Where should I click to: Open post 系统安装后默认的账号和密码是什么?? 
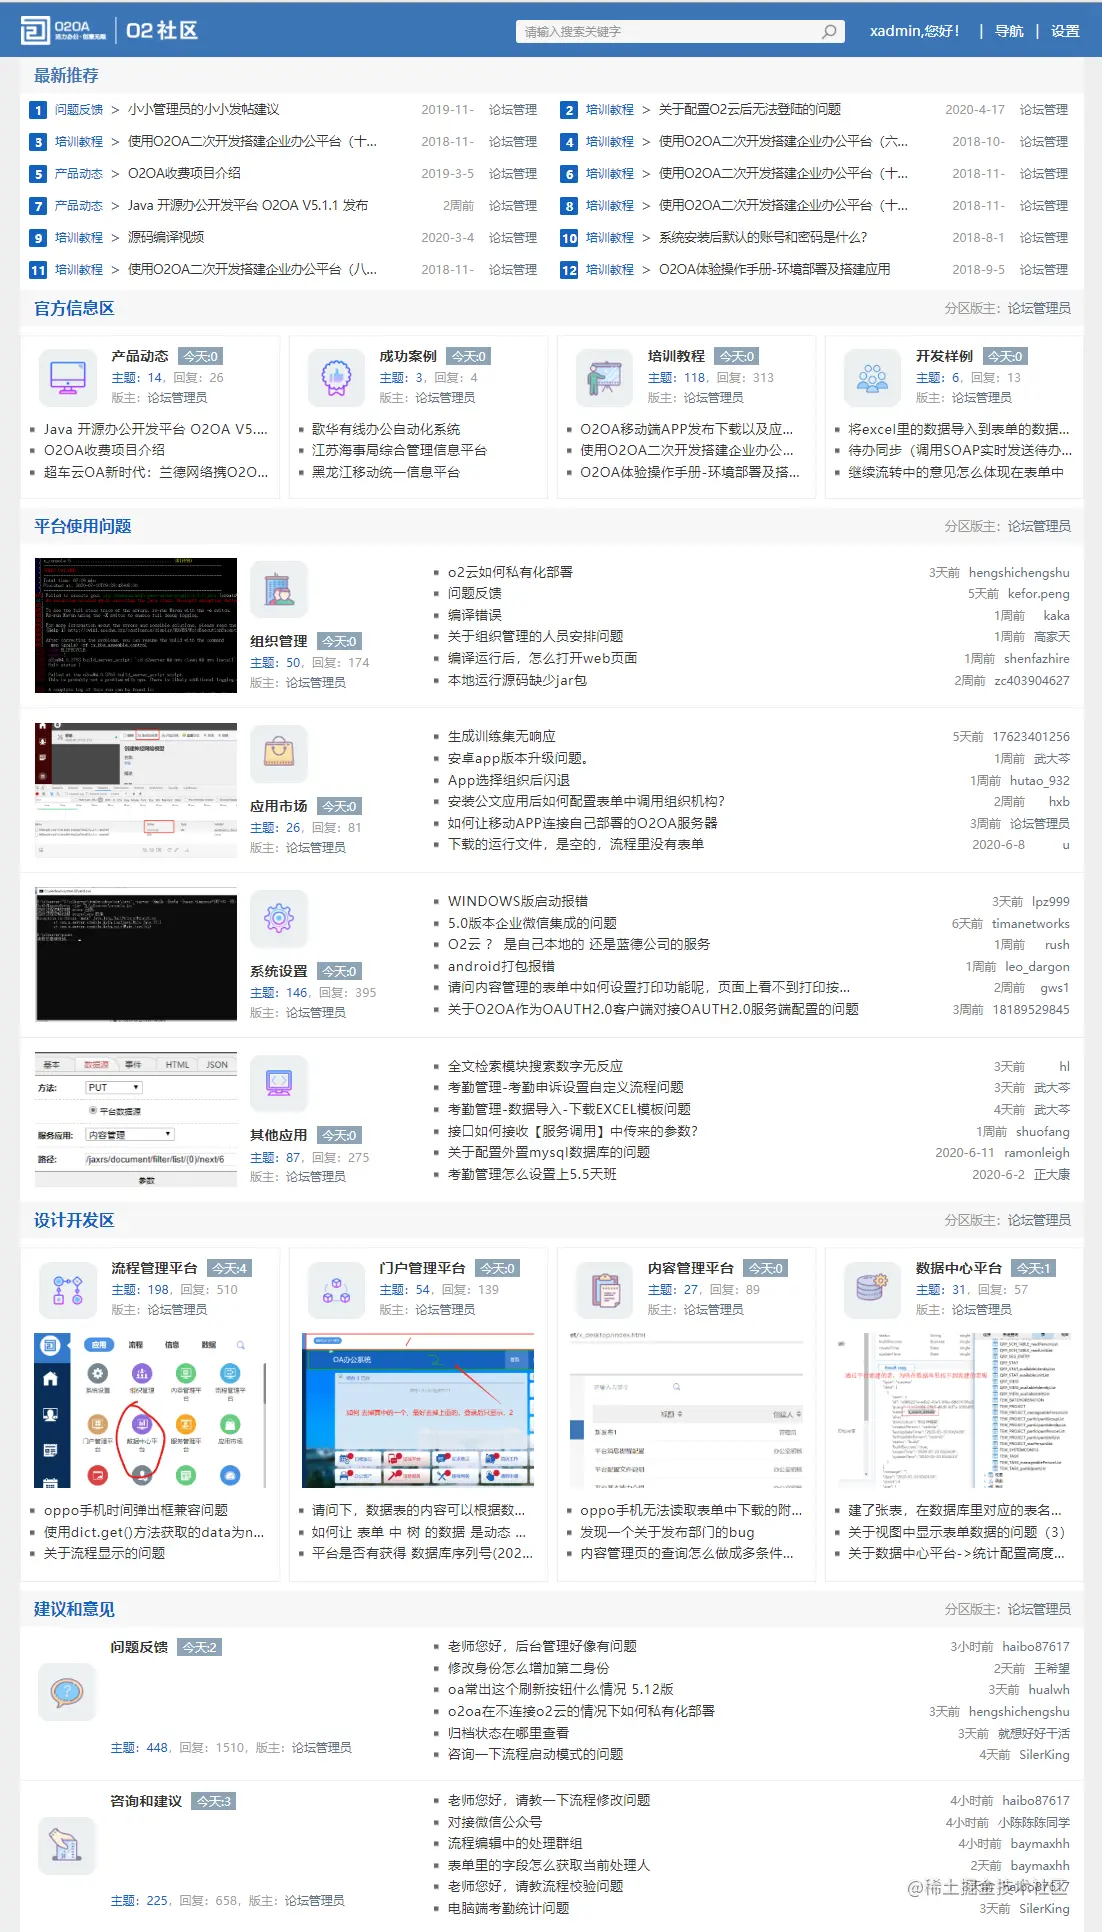pyautogui.click(x=763, y=238)
